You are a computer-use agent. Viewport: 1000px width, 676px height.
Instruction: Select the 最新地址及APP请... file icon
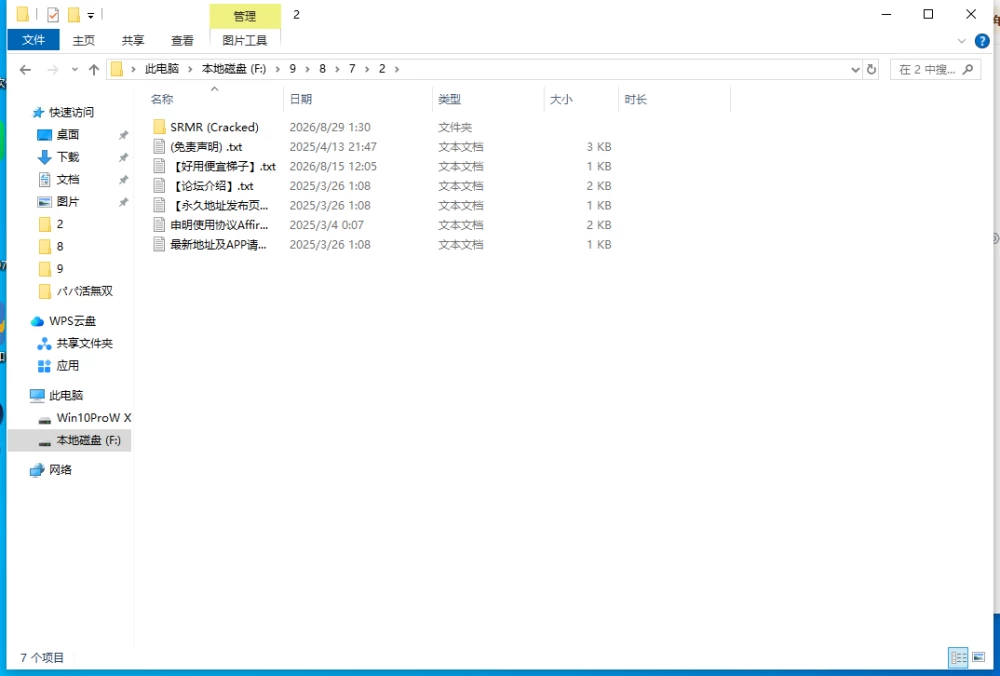(x=159, y=245)
